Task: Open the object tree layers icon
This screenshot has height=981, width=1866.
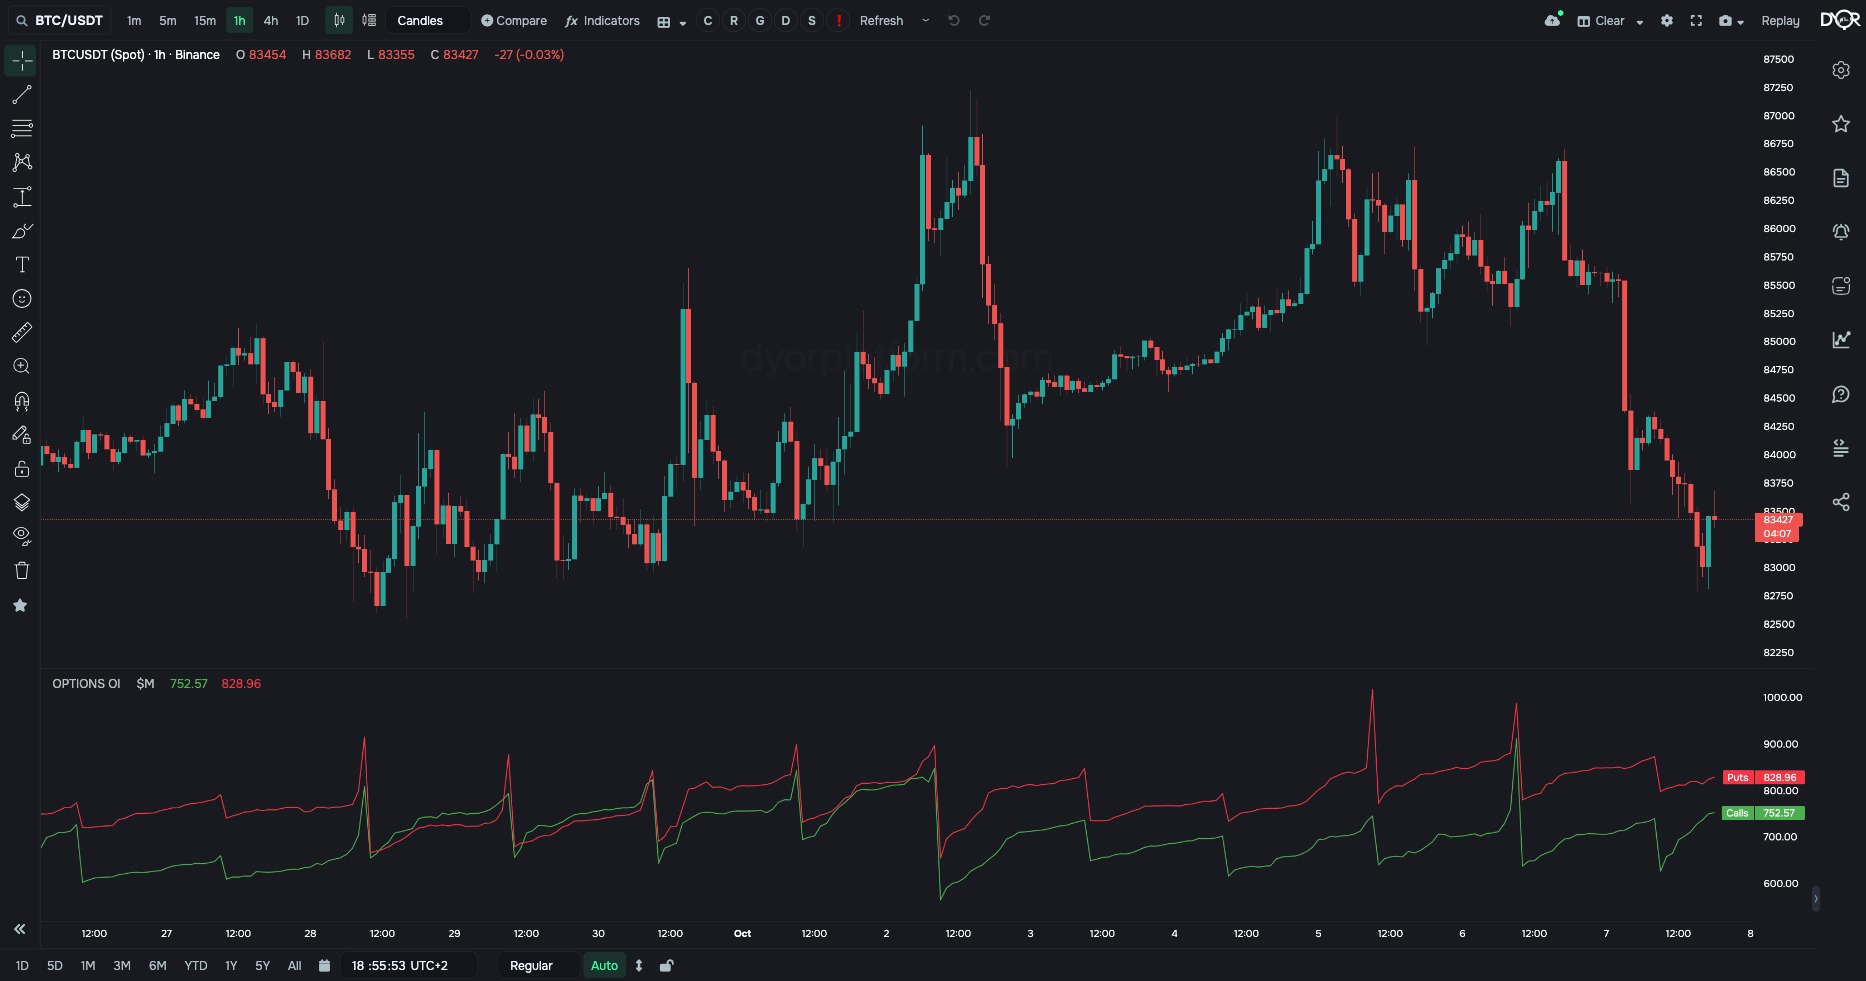Action: (21, 503)
